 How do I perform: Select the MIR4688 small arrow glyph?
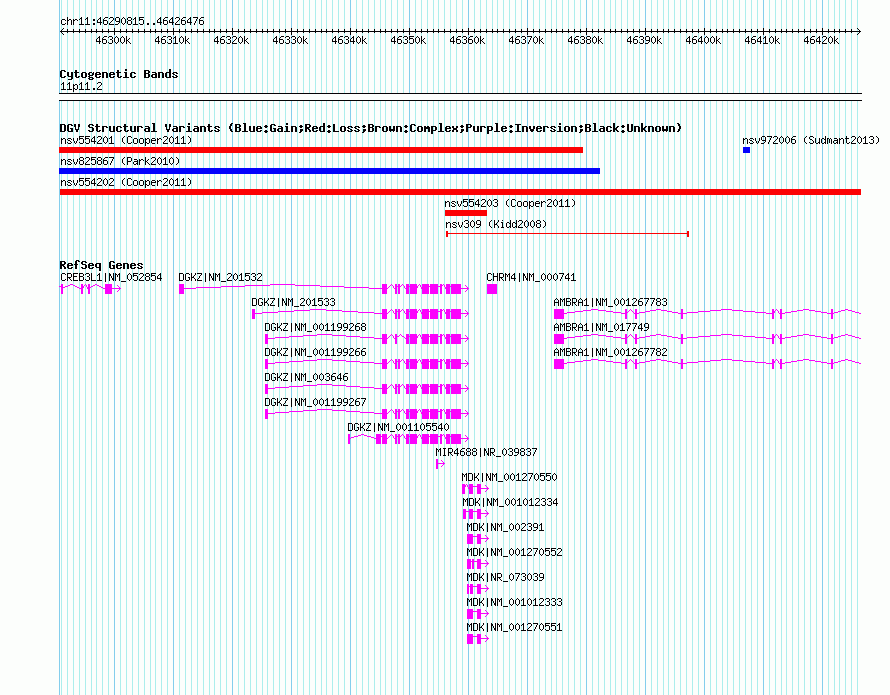[x=440, y=464]
